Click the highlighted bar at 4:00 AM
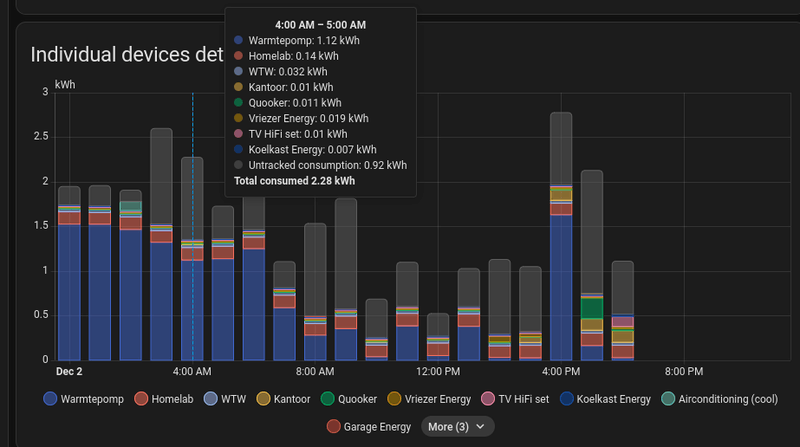Viewport: 800px width, 447px height. (192, 259)
